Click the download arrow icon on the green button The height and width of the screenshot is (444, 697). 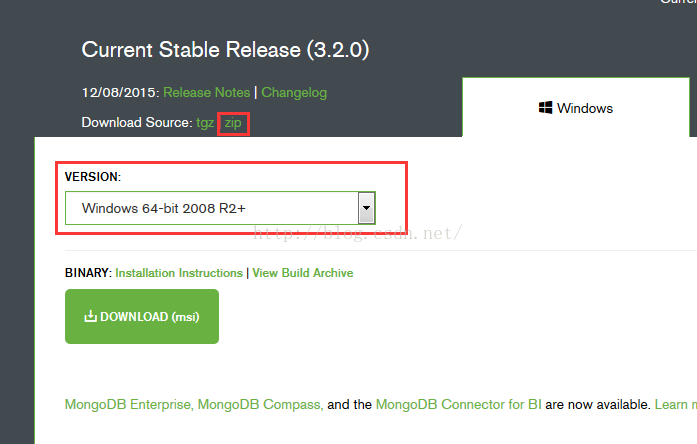point(90,316)
